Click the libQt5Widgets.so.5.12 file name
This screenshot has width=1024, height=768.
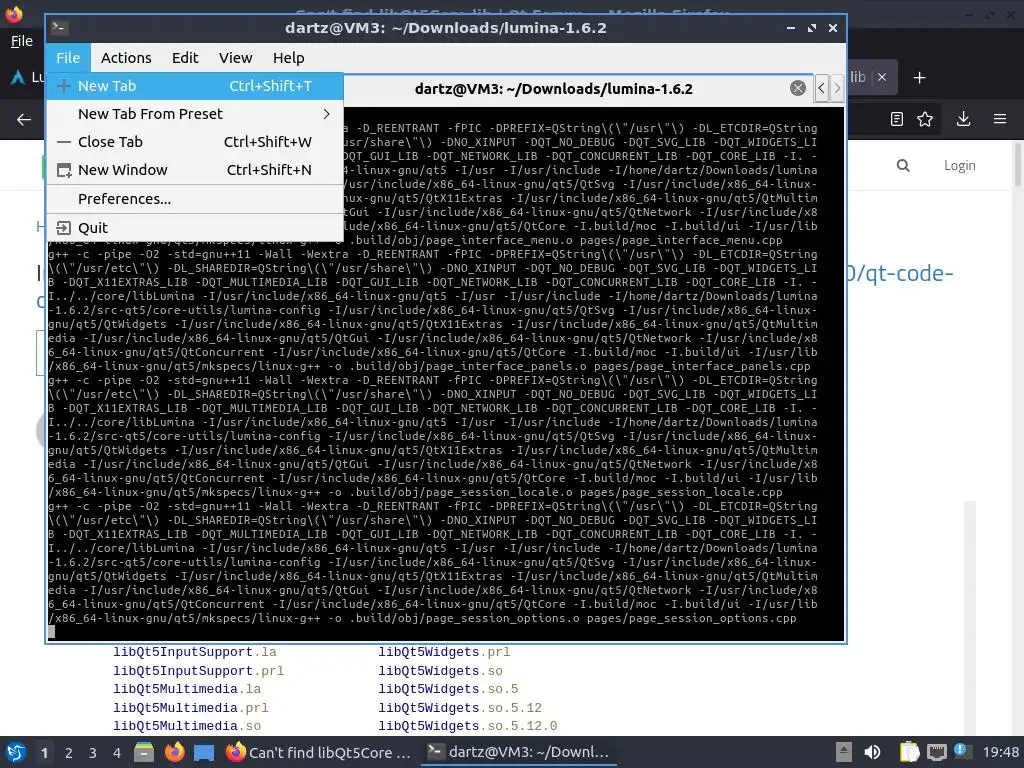point(460,708)
